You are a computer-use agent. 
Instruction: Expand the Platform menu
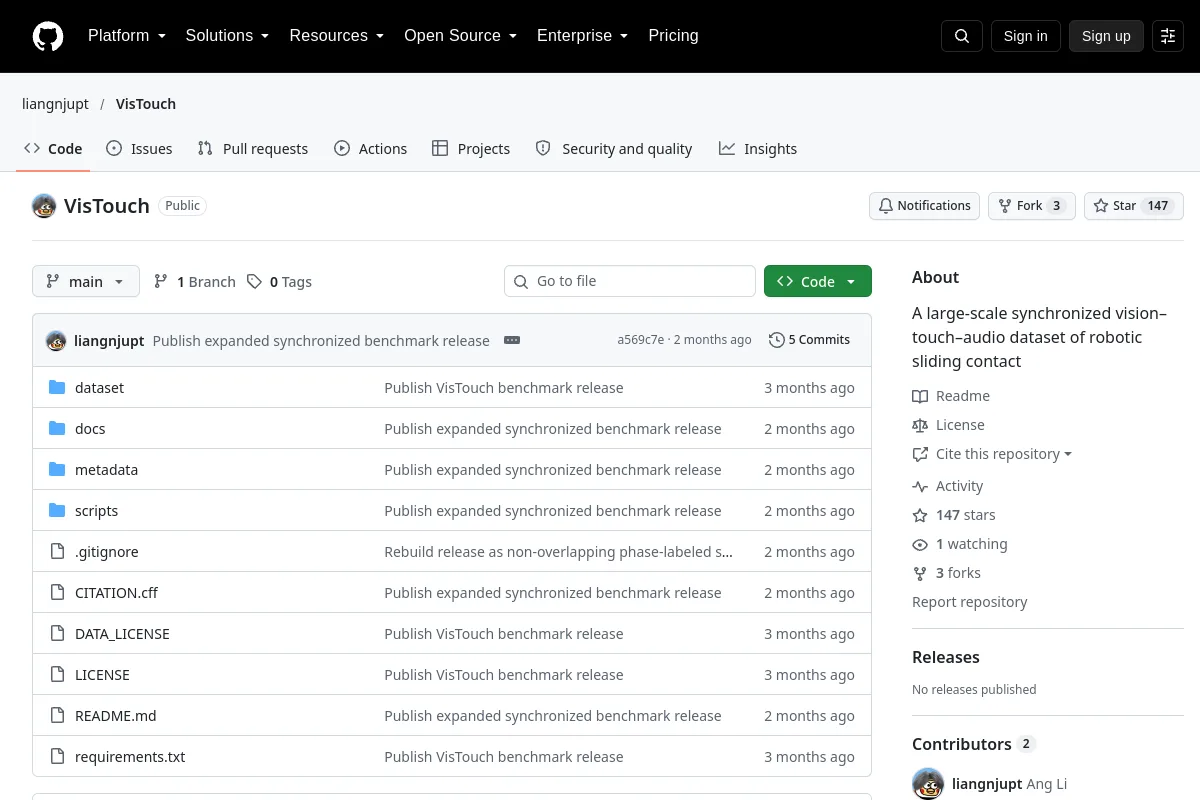[127, 36]
